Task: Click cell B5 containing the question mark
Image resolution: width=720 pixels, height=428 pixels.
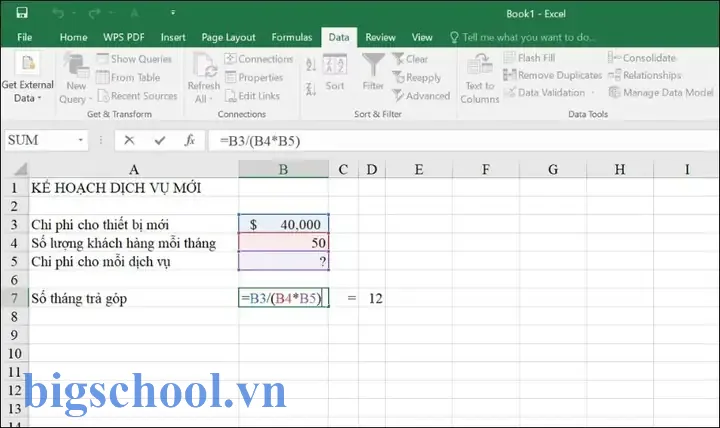Action: 283,261
